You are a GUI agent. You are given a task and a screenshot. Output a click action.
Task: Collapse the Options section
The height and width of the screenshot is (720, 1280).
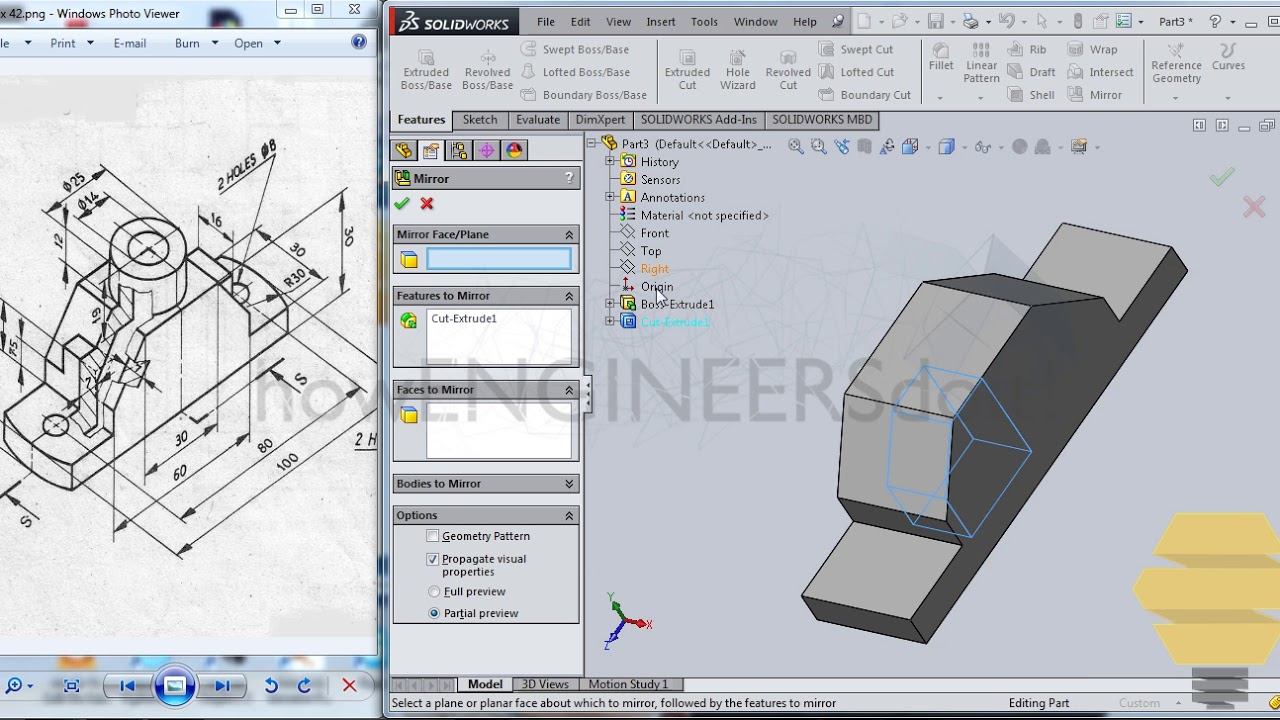569,516
